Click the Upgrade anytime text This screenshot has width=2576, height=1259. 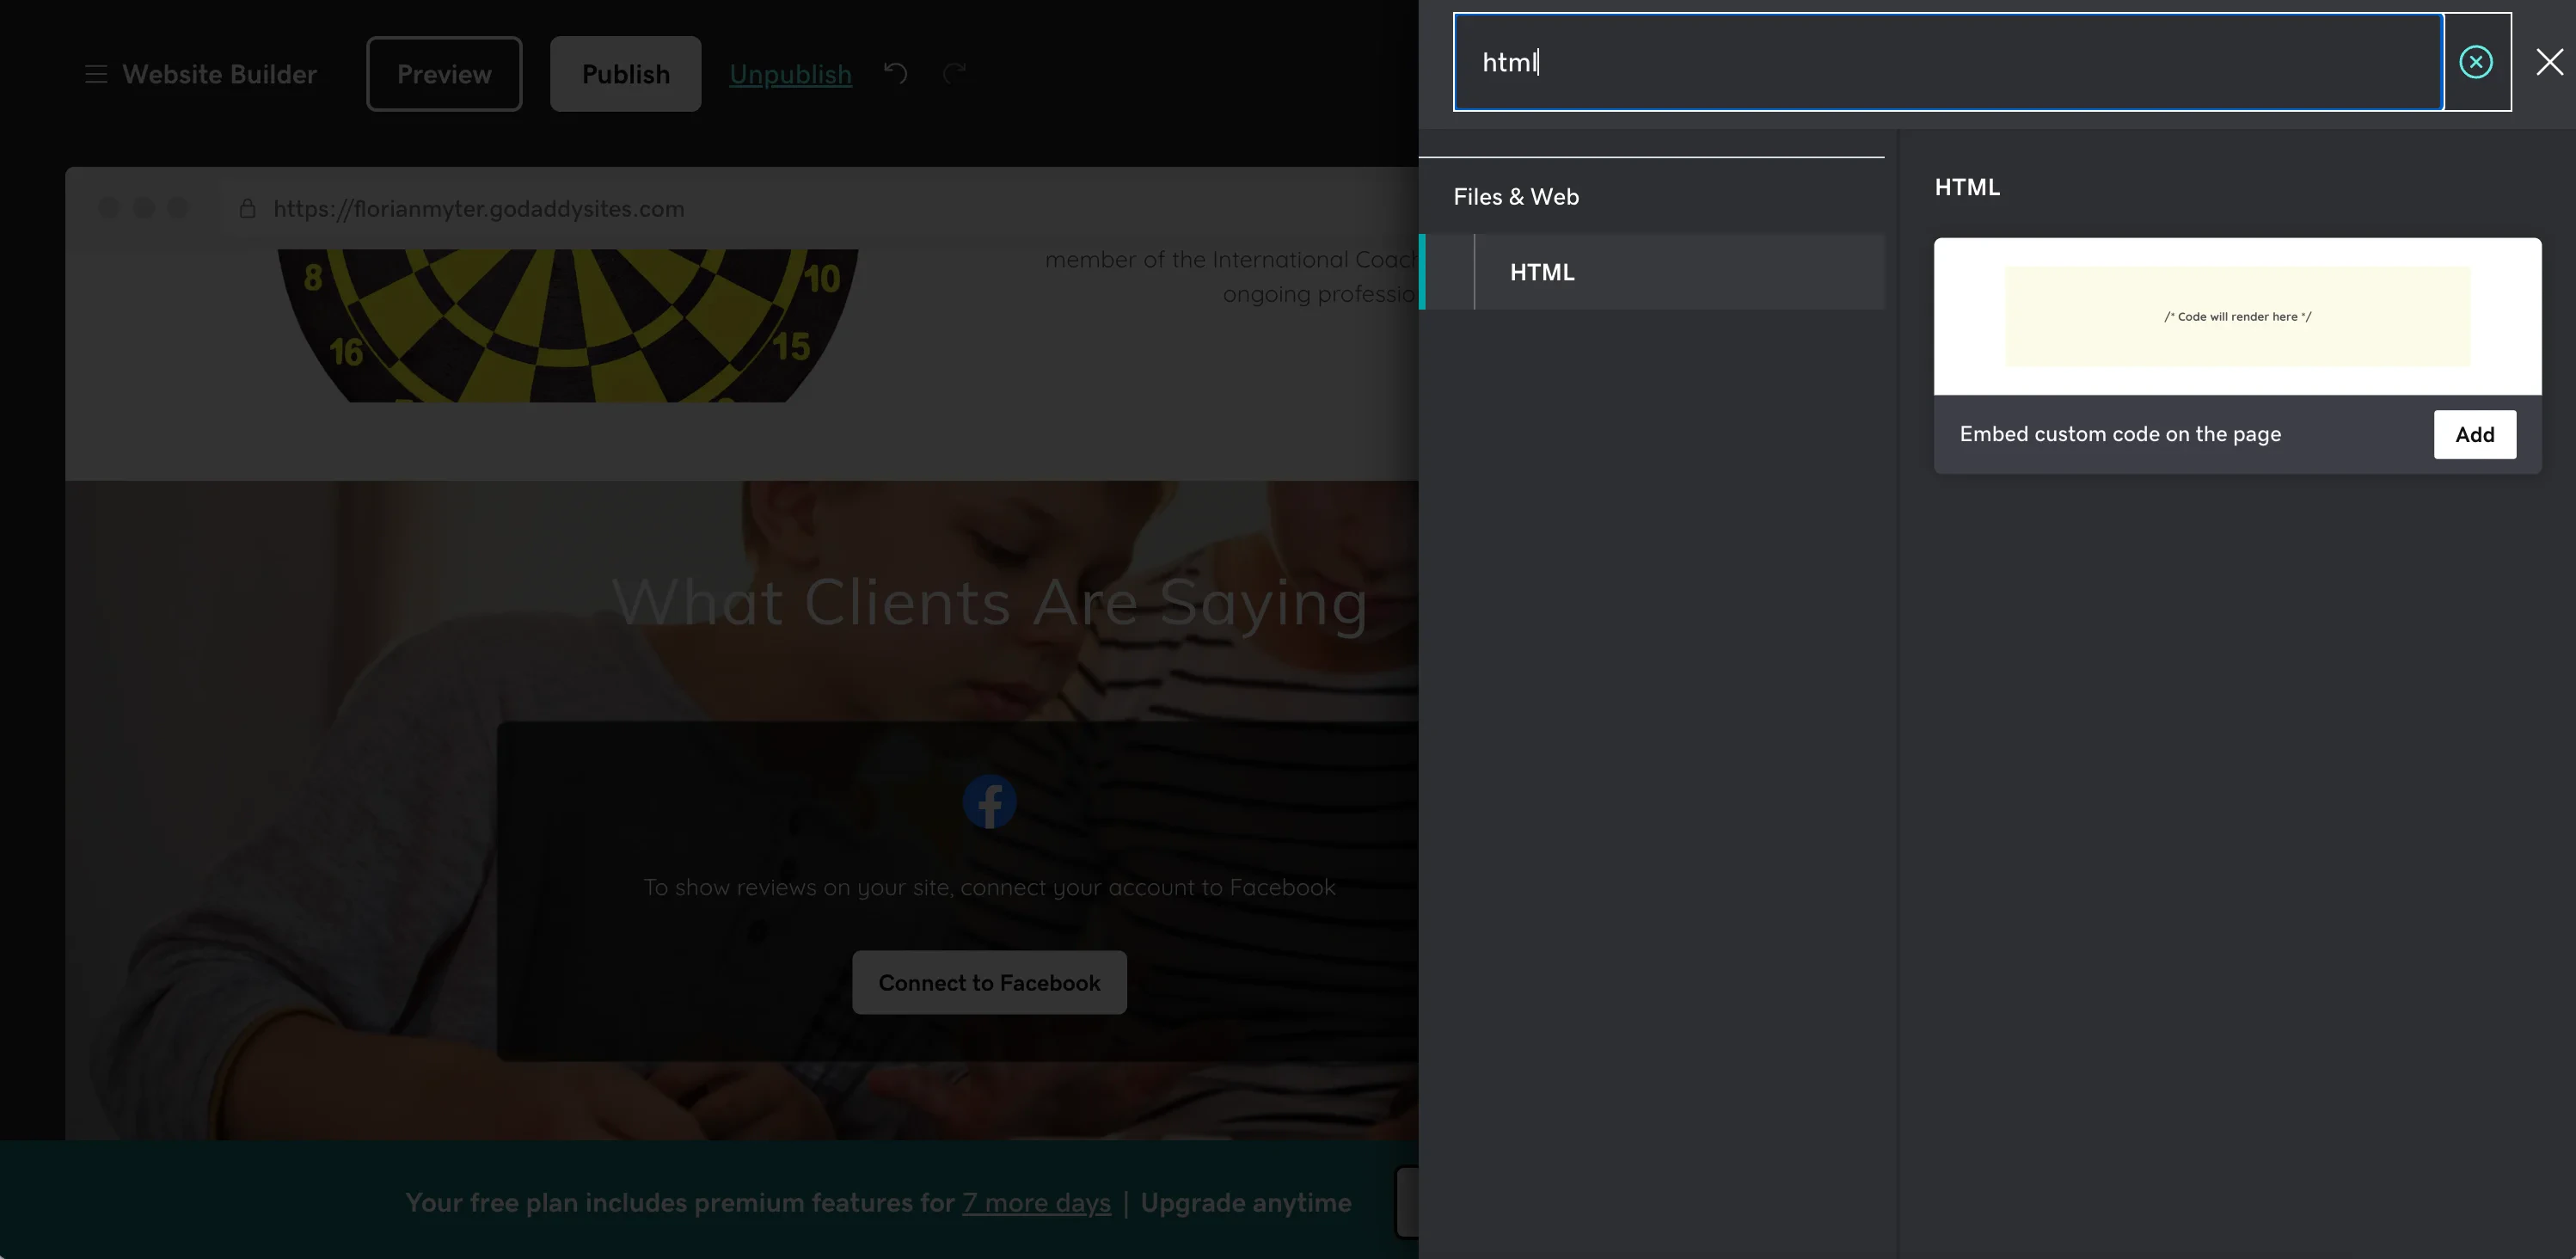coord(1246,1203)
